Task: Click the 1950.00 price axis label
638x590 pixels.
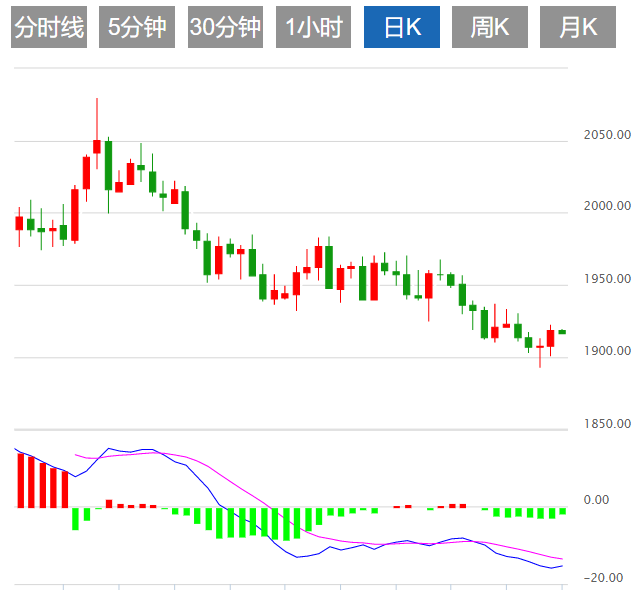Action: pyautogui.click(x=607, y=279)
